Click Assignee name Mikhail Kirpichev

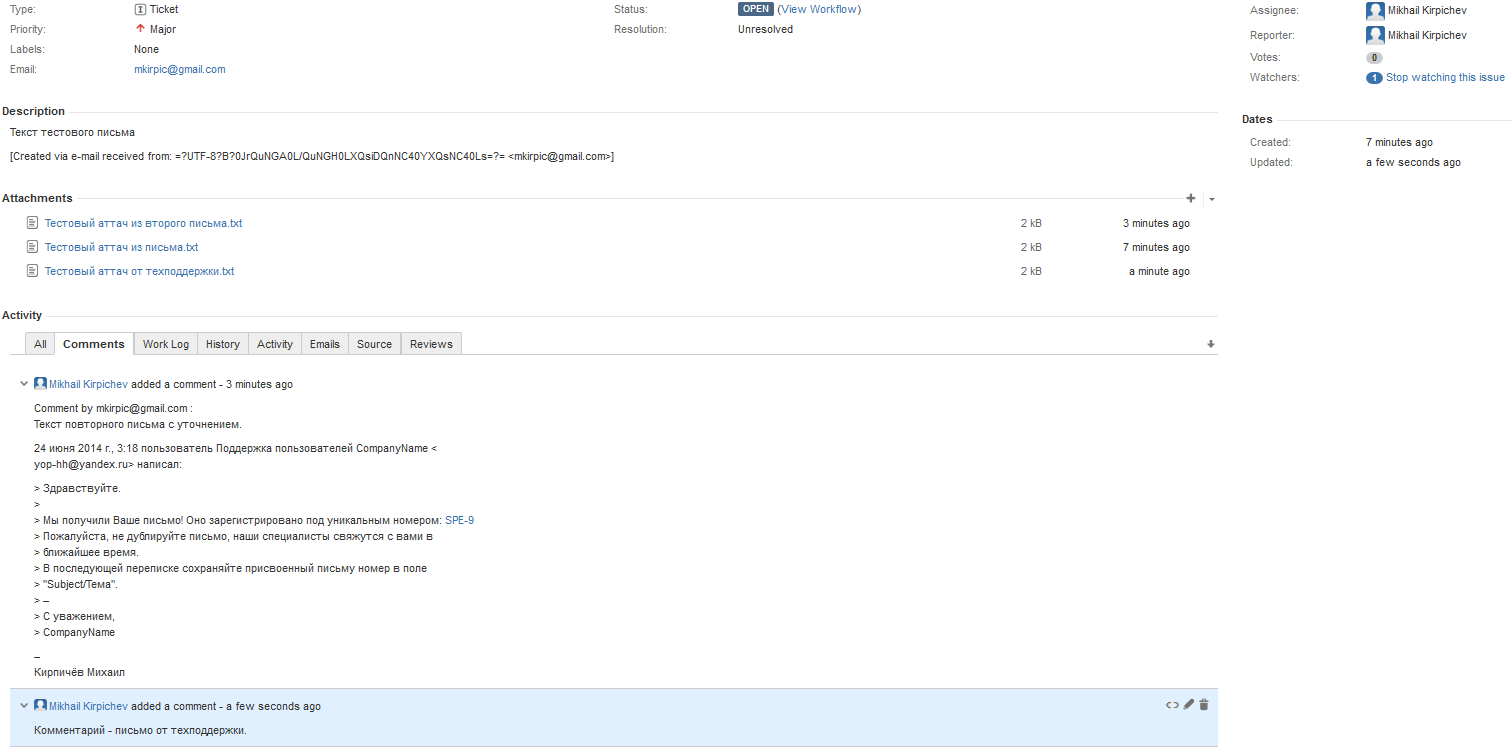(1427, 9)
